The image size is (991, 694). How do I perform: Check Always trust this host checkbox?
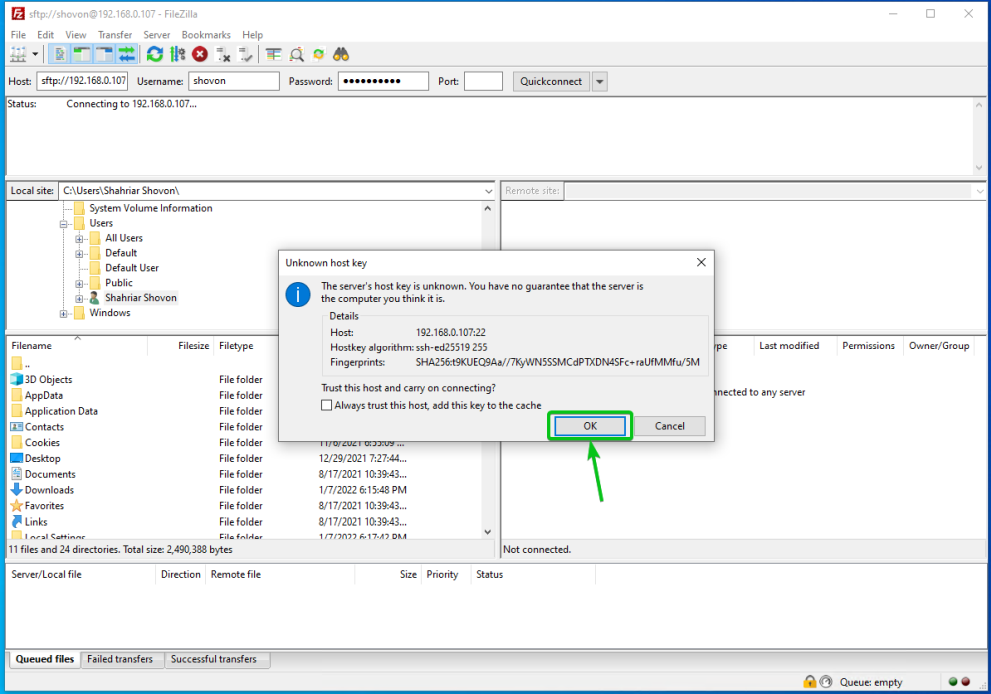(x=326, y=405)
